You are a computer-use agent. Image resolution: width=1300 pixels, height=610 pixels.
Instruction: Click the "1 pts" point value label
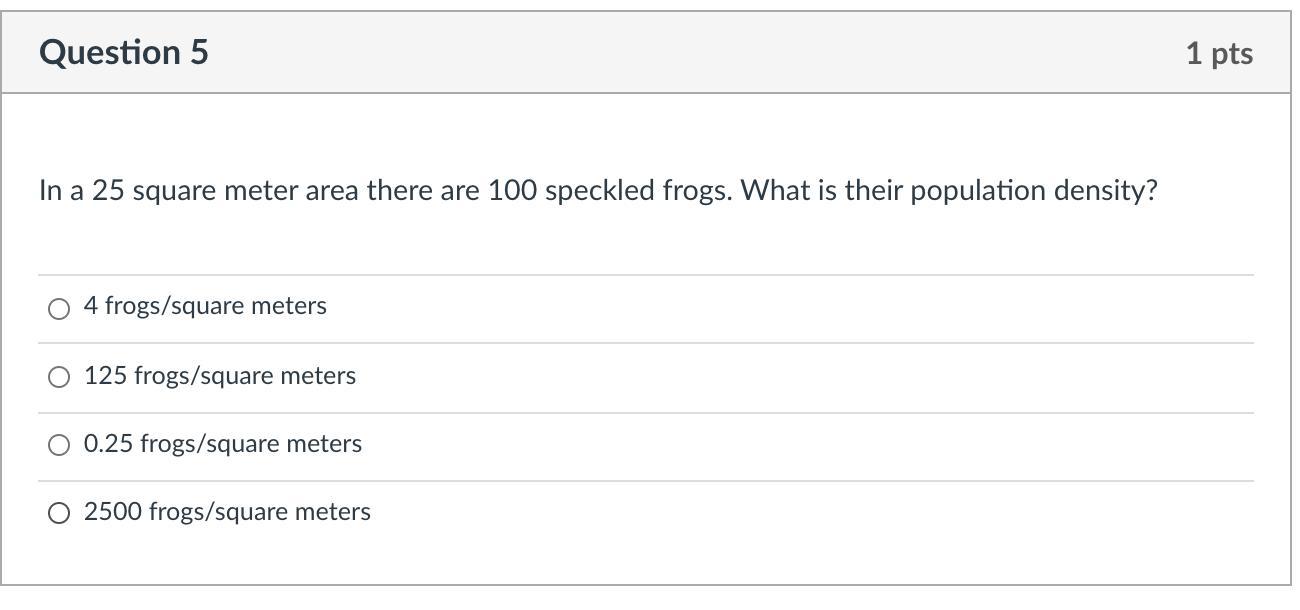coord(1219,53)
